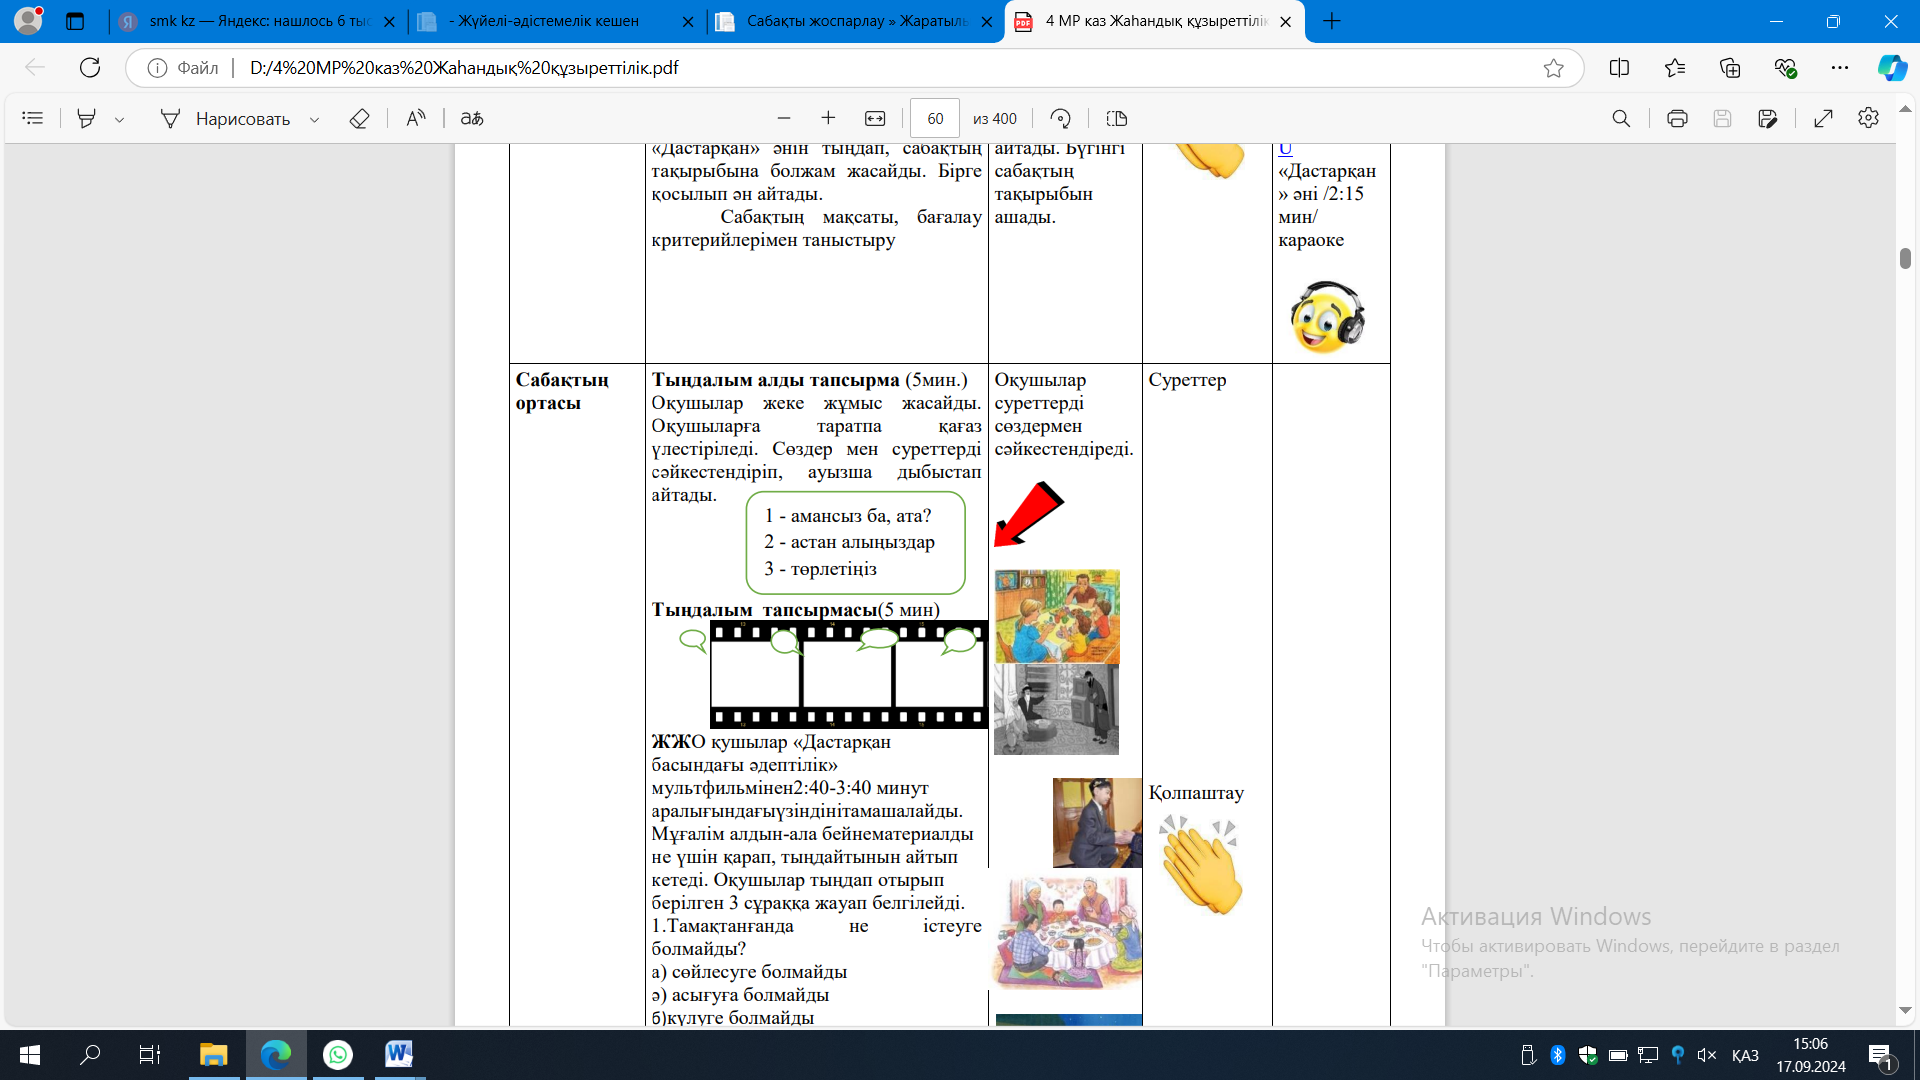
Task: Click the print icon
Action: coord(1677,118)
